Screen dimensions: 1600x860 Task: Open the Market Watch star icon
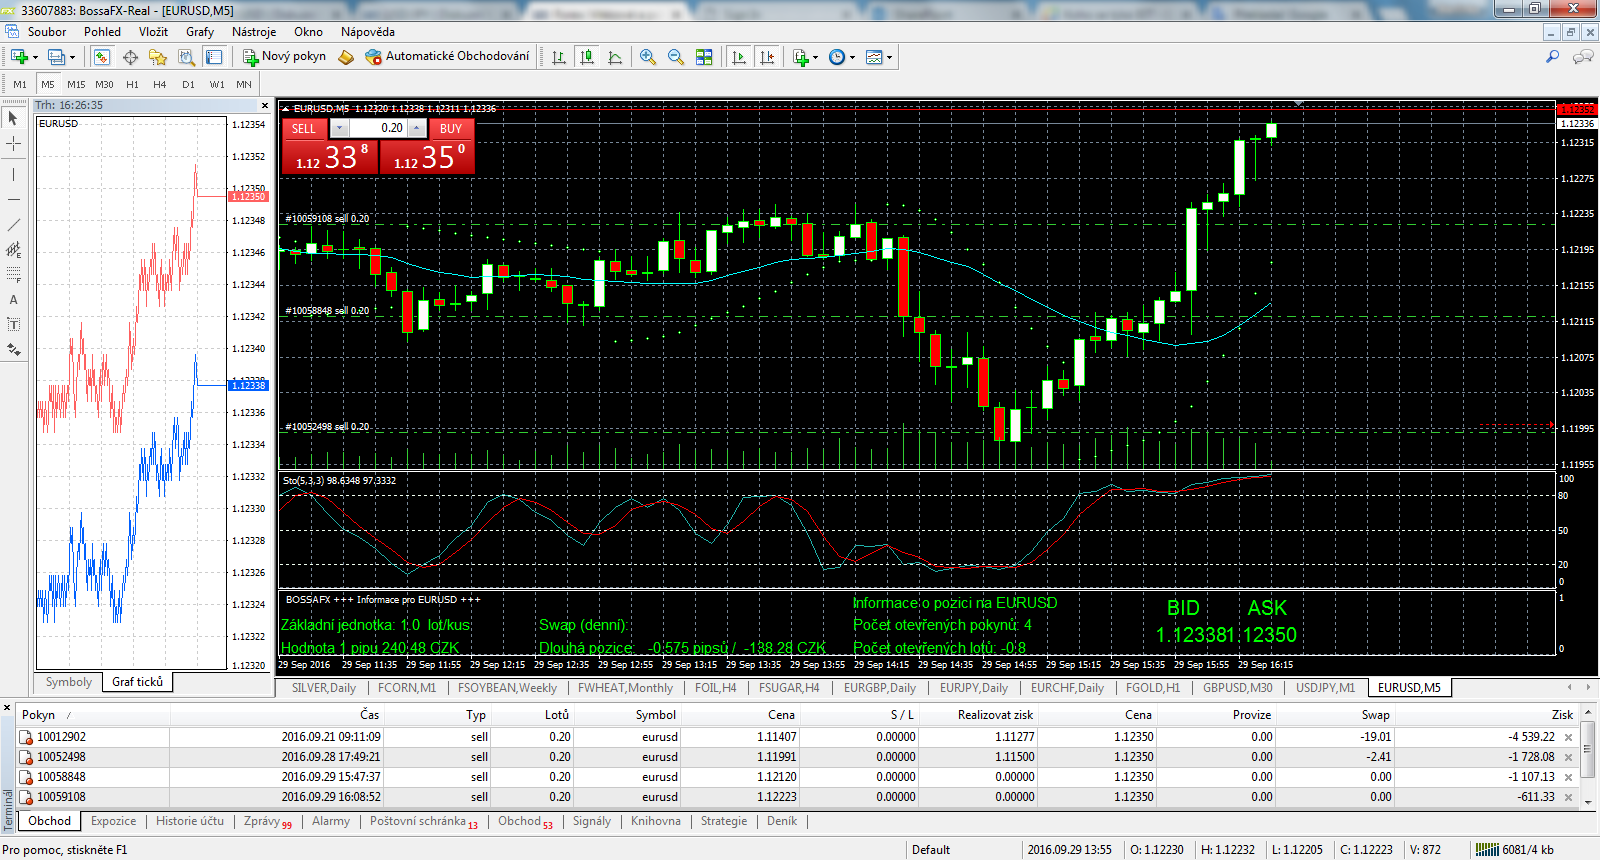(x=158, y=57)
